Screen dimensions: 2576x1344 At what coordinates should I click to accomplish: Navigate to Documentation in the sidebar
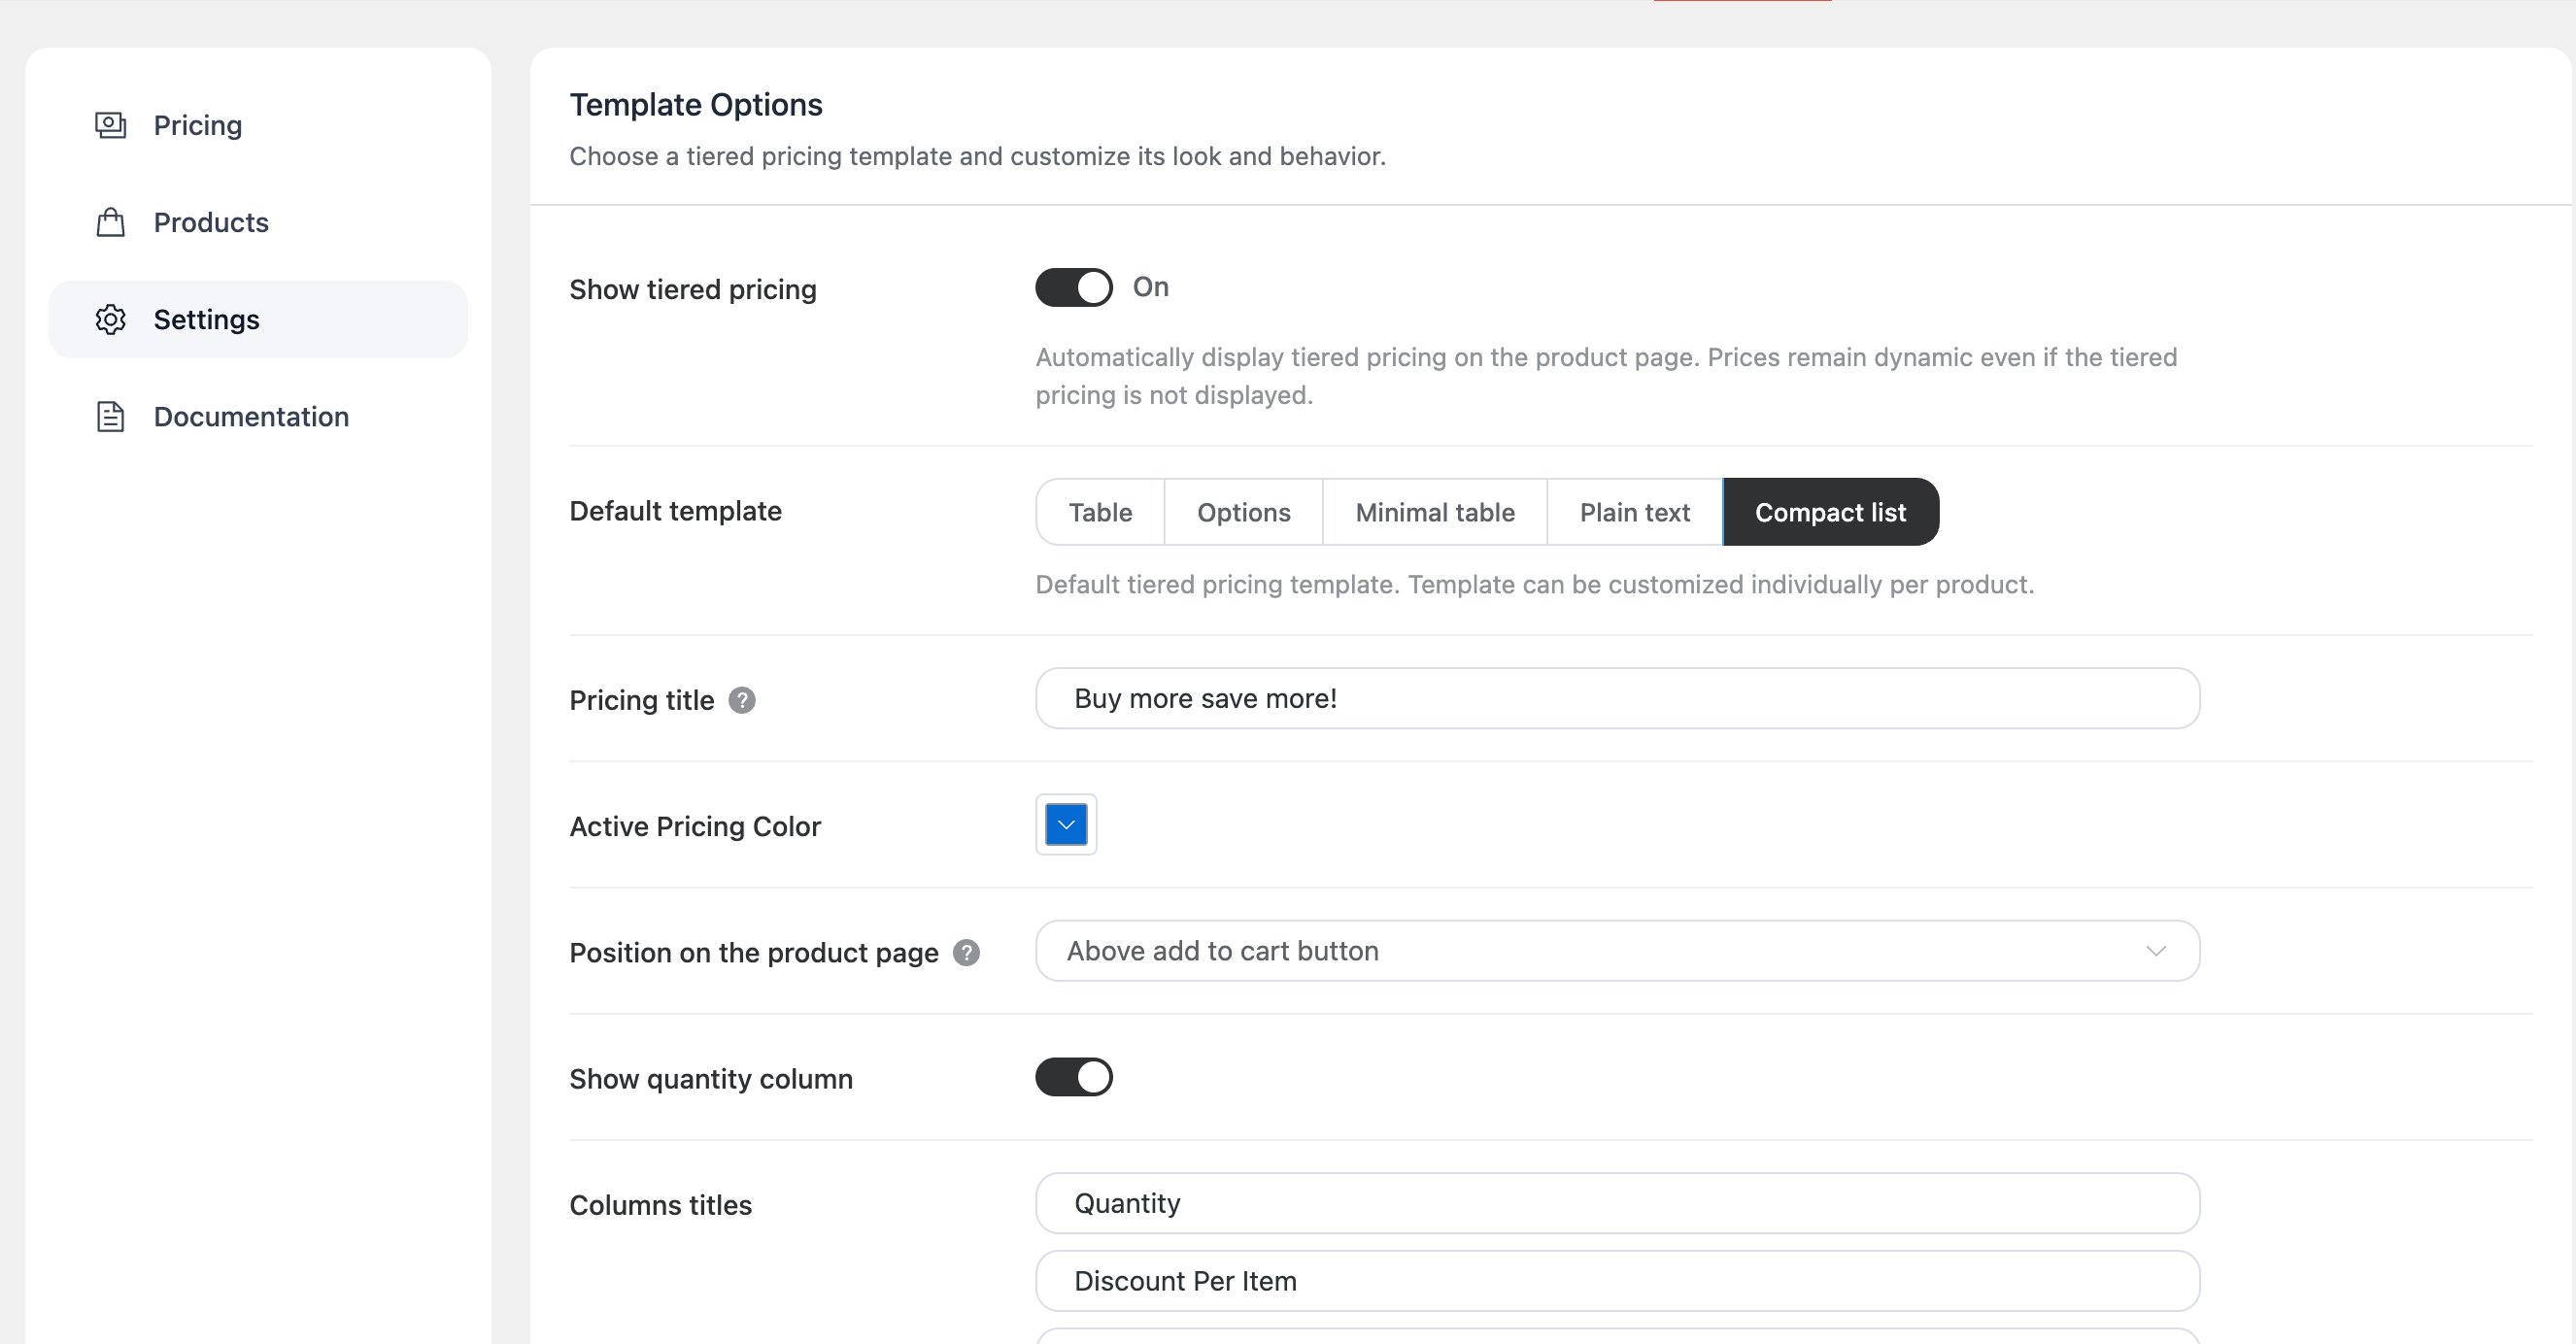pos(250,416)
